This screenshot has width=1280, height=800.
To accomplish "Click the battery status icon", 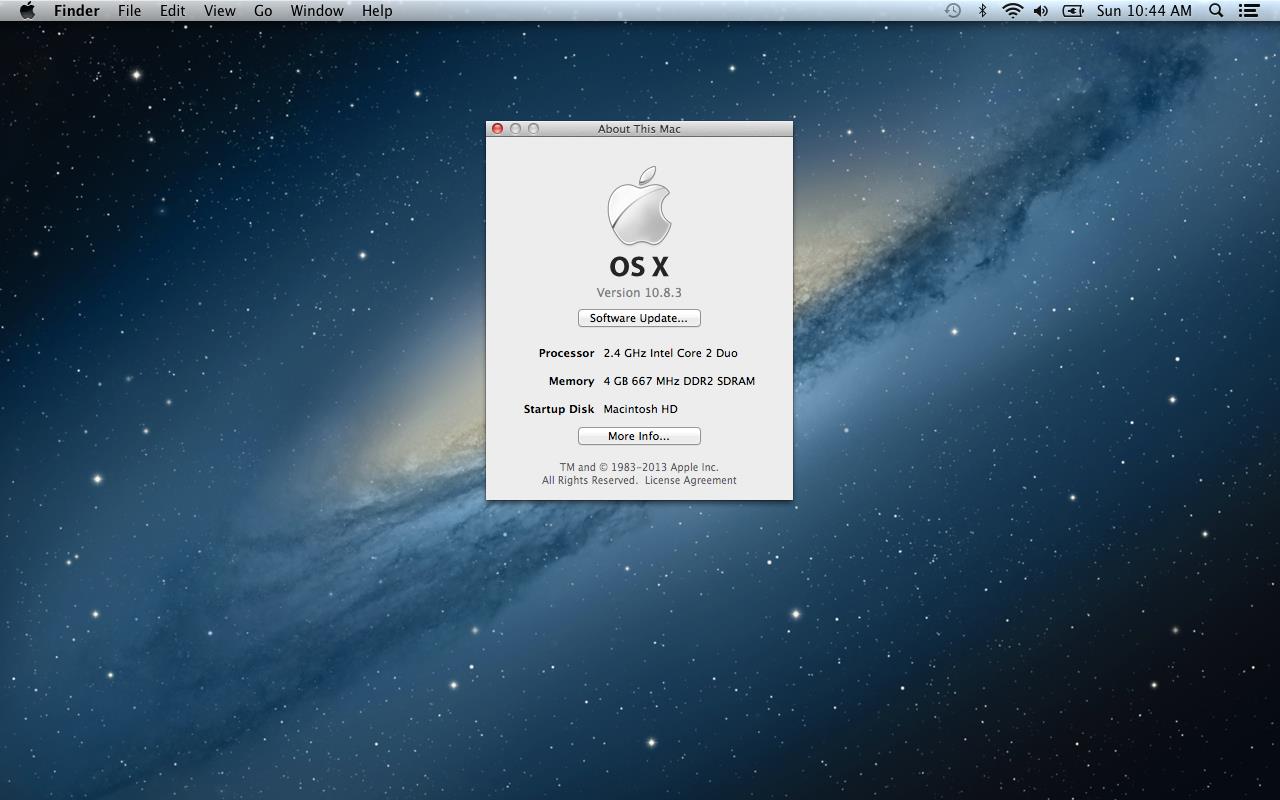I will 1073,11.
